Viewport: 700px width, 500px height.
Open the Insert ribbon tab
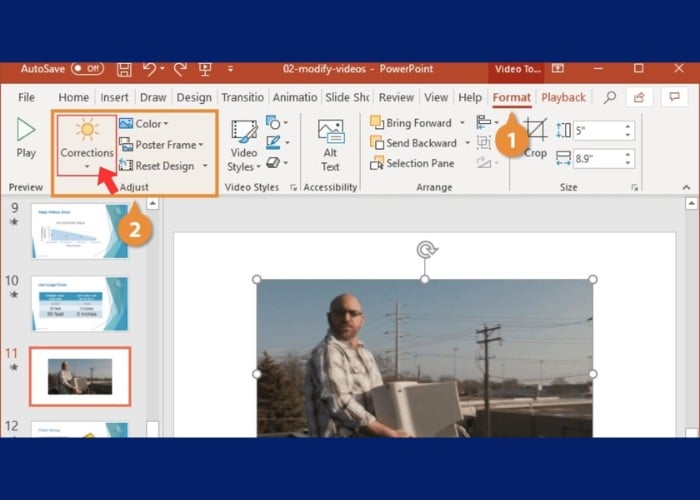click(x=114, y=97)
